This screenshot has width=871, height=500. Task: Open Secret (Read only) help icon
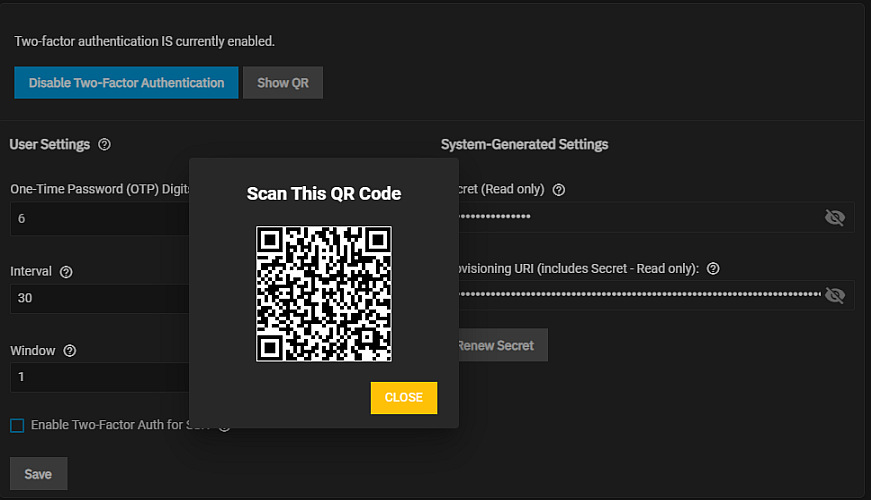pyautogui.click(x=559, y=190)
